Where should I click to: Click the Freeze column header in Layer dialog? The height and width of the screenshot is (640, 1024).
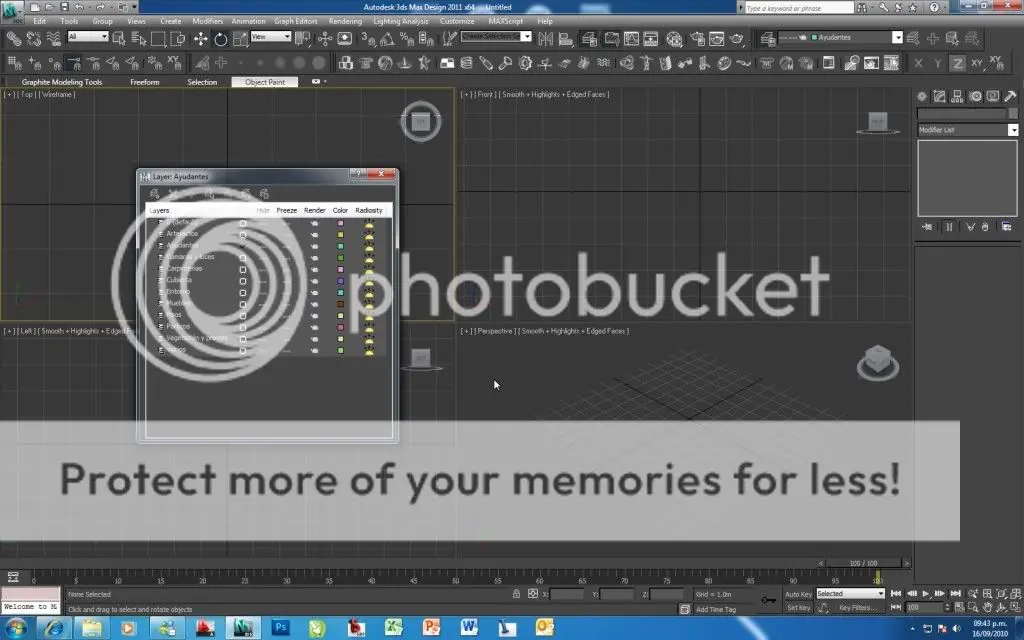(287, 210)
